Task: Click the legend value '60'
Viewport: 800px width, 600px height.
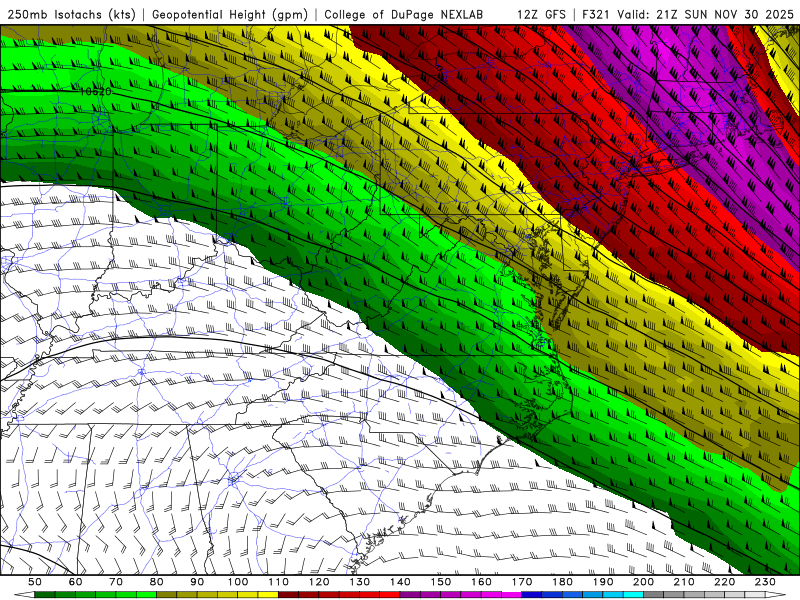Action: [x=75, y=582]
